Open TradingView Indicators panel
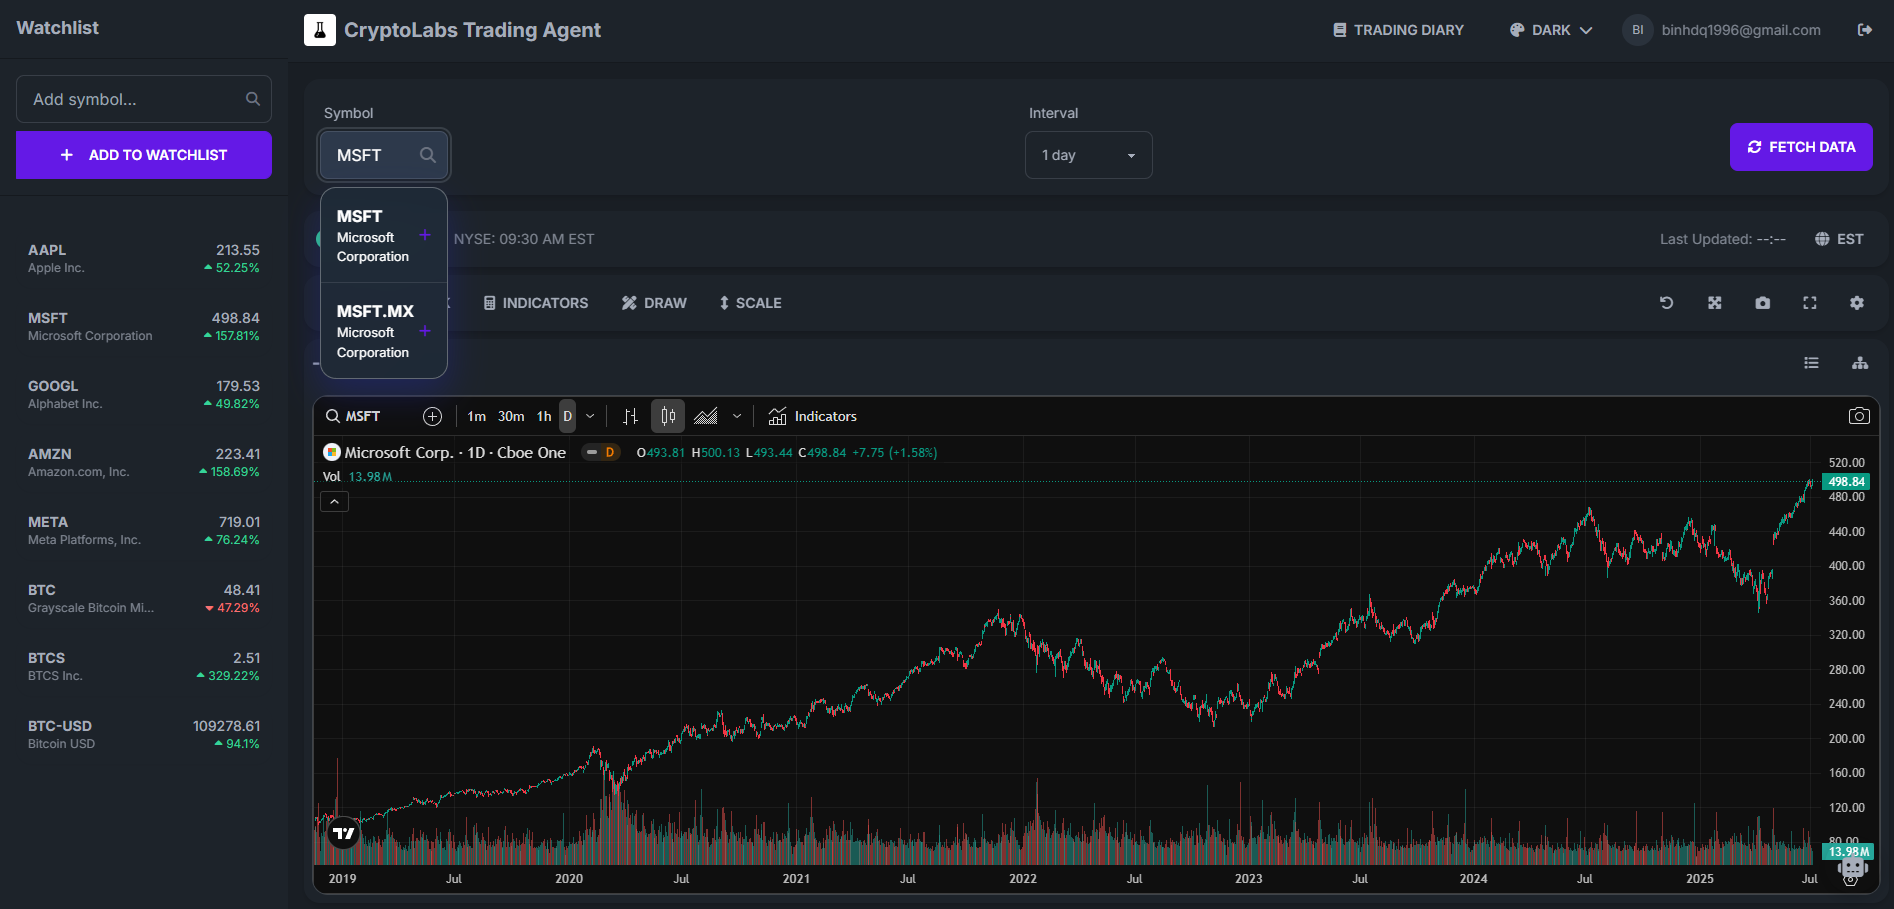 tap(812, 416)
